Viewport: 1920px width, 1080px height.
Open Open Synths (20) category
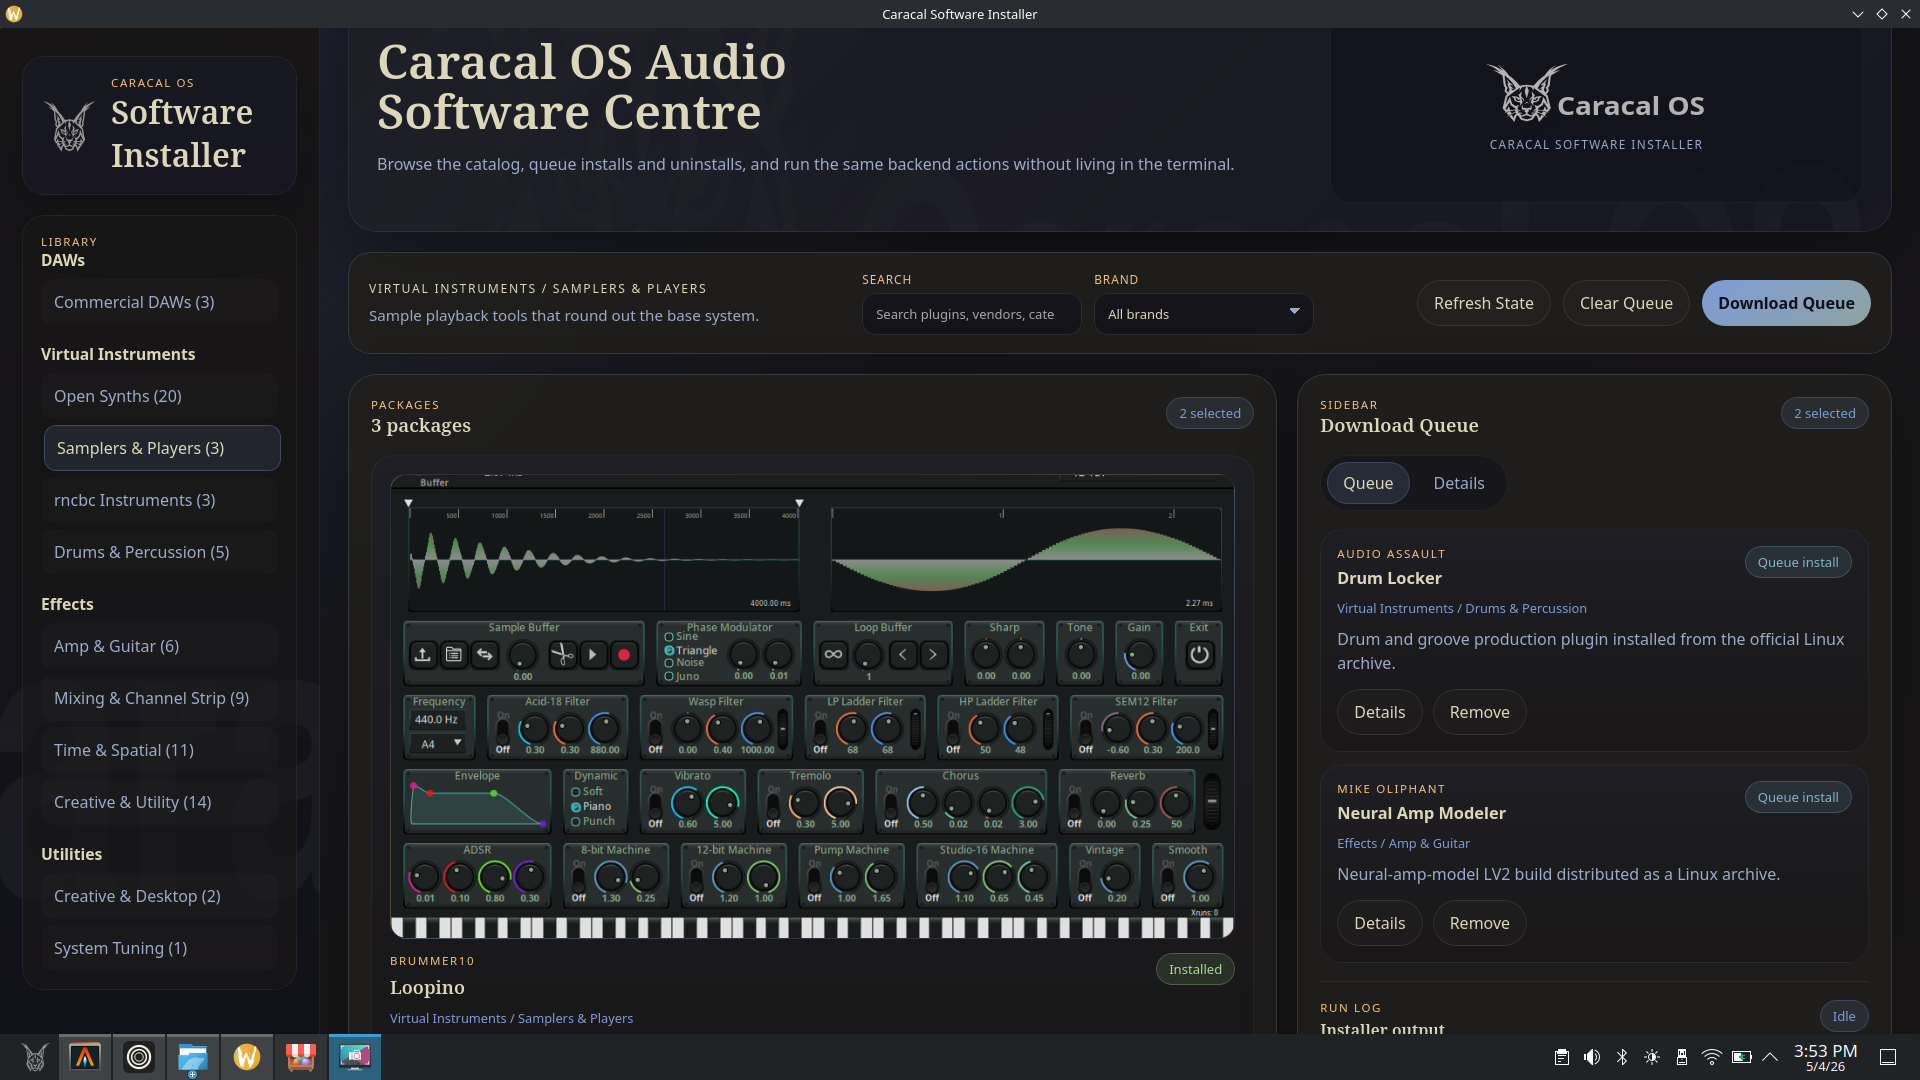pyautogui.click(x=160, y=396)
